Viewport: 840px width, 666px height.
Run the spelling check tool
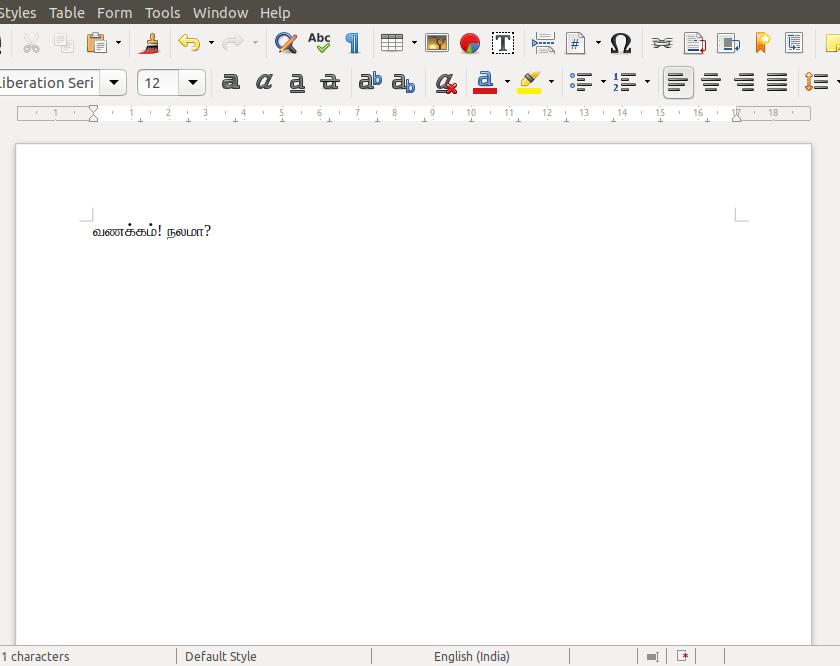319,43
